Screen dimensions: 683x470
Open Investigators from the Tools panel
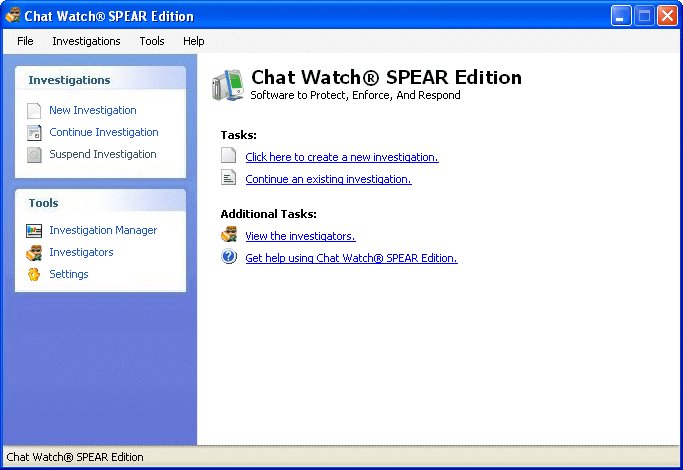click(81, 252)
